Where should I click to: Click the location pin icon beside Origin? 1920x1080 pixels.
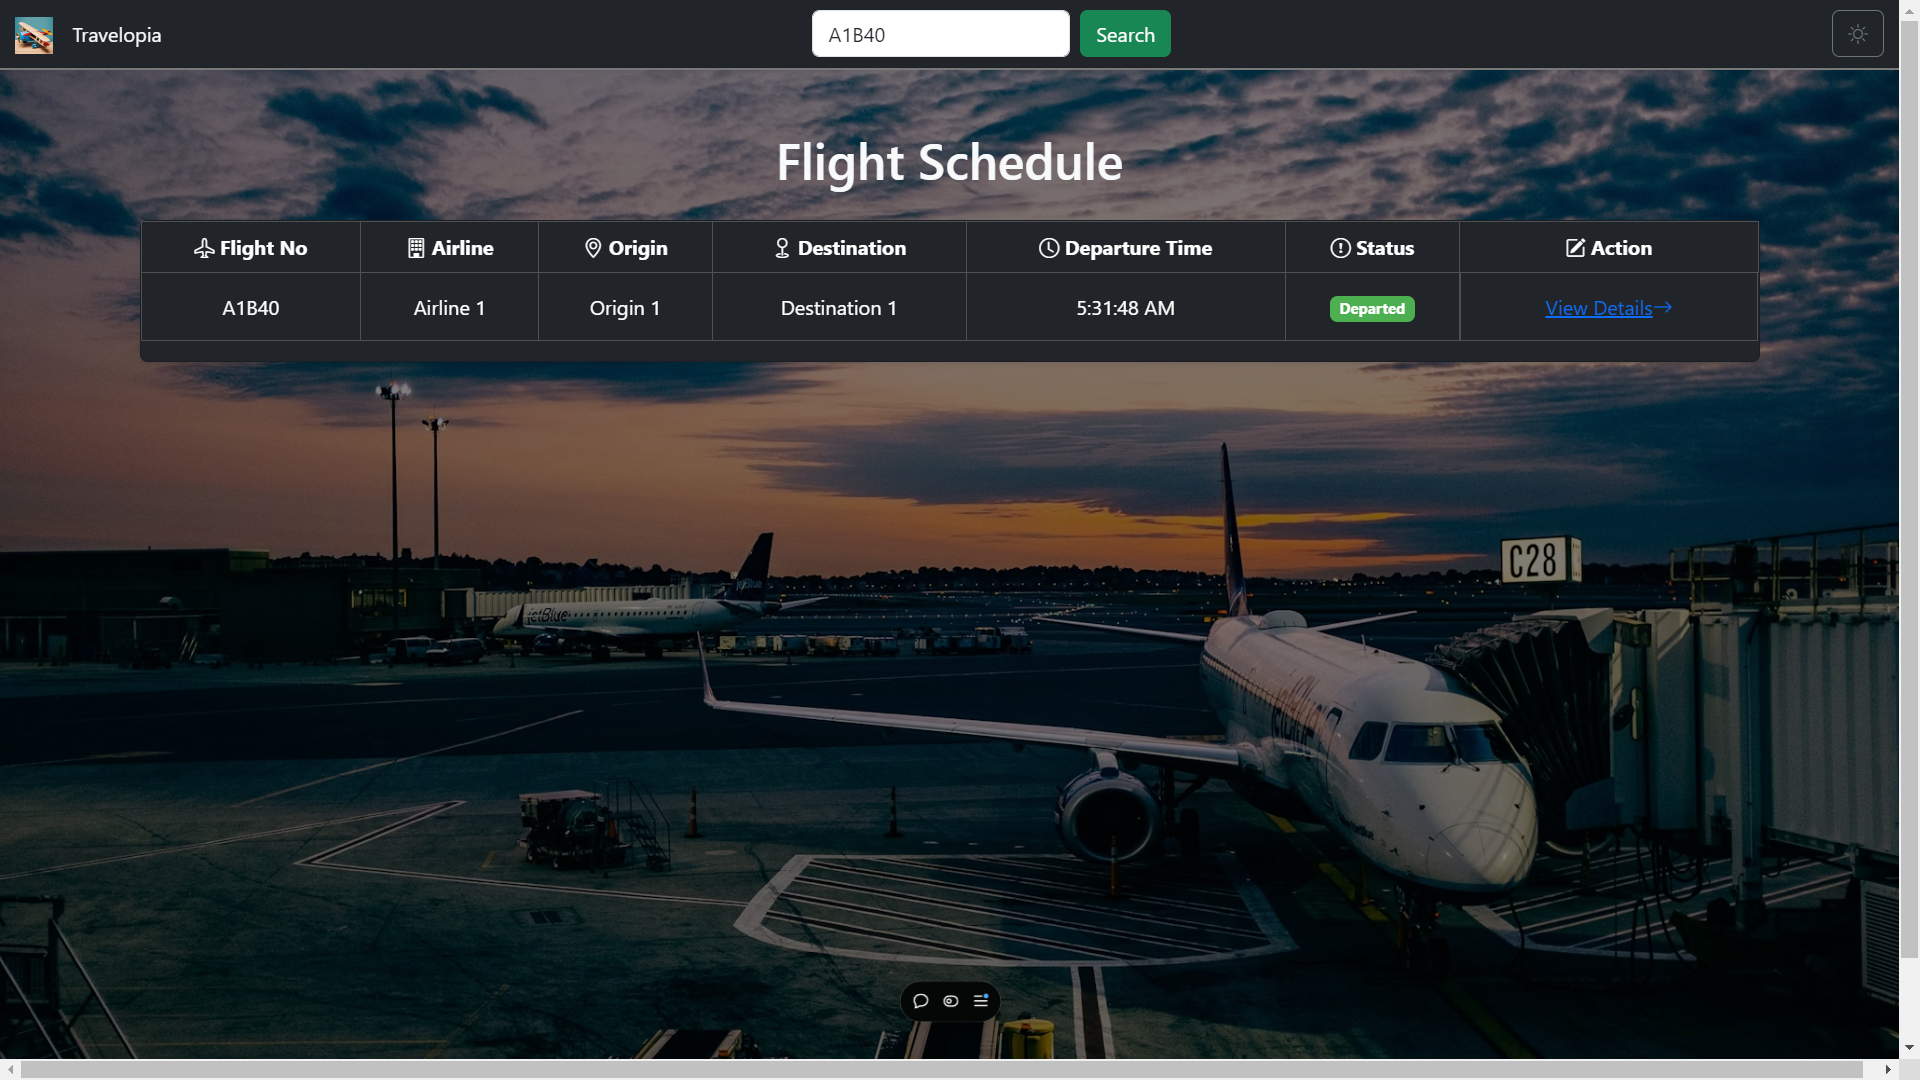(x=593, y=248)
